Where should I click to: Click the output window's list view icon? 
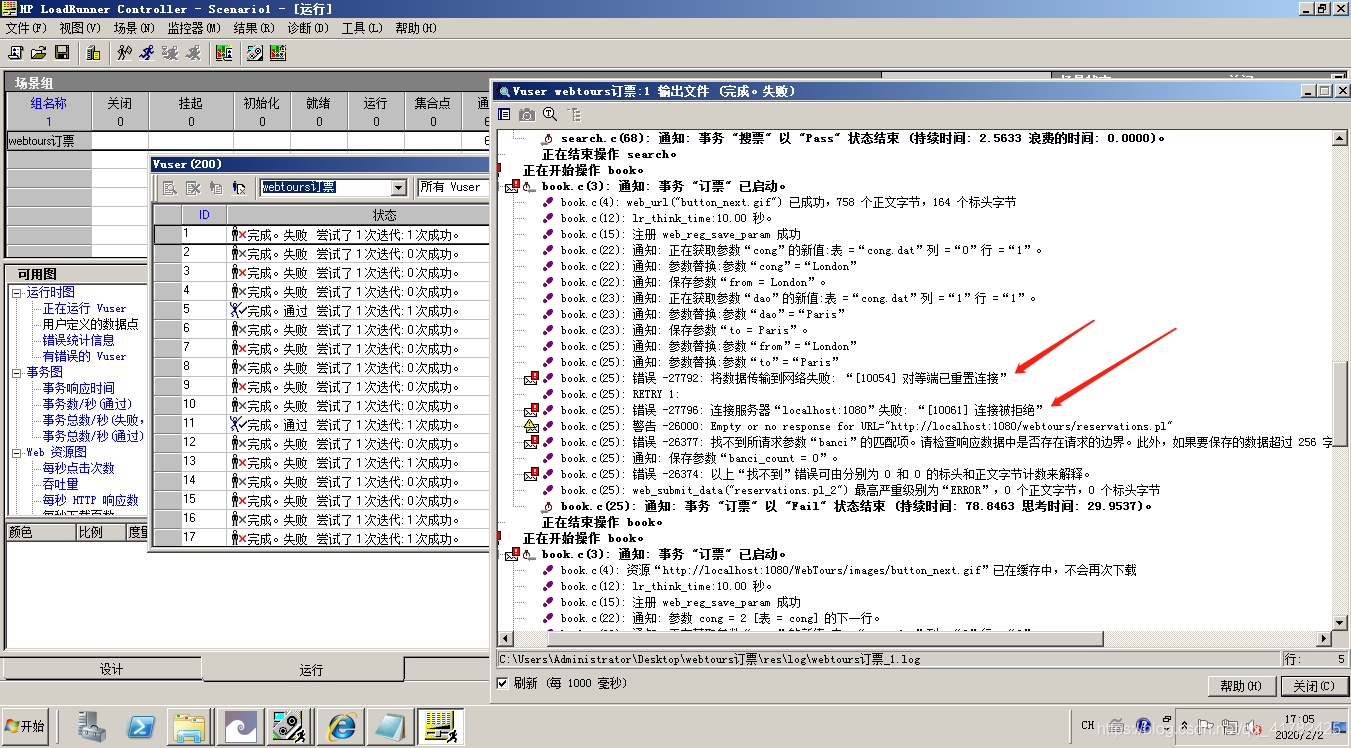pos(504,115)
